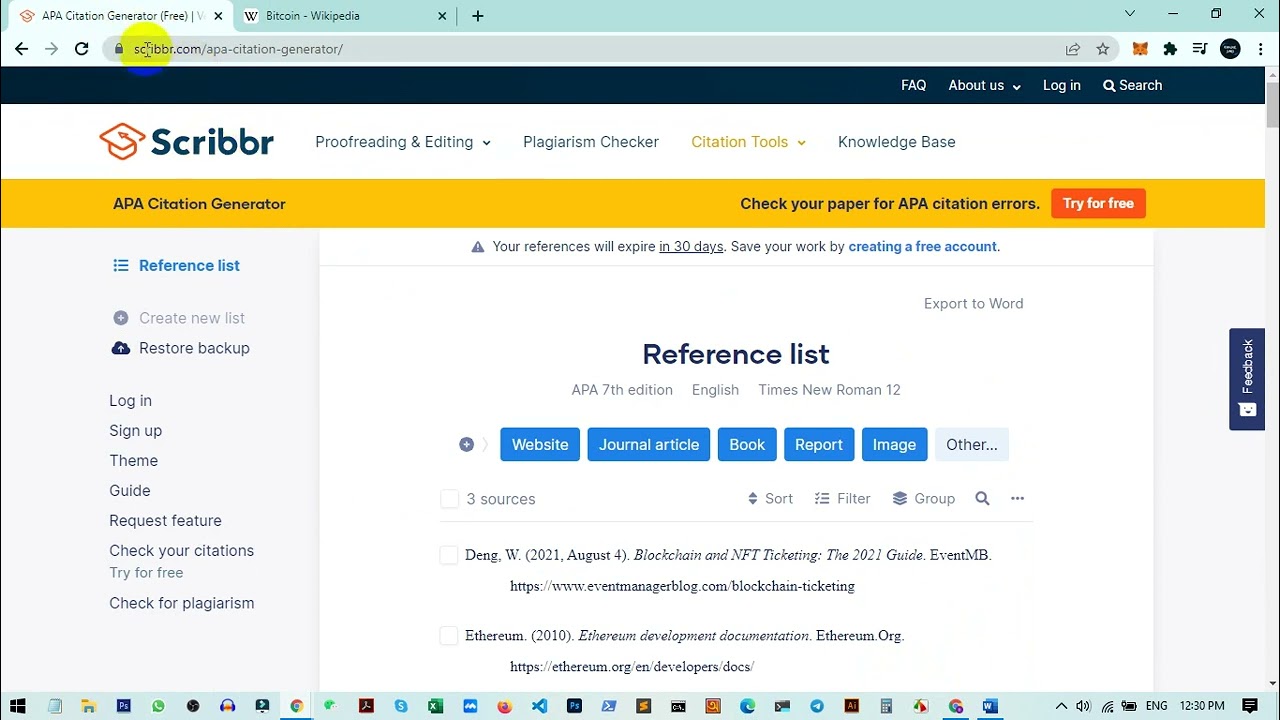Open the Other... source type dropdown
Viewport: 1280px width, 720px height.
[972, 445]
